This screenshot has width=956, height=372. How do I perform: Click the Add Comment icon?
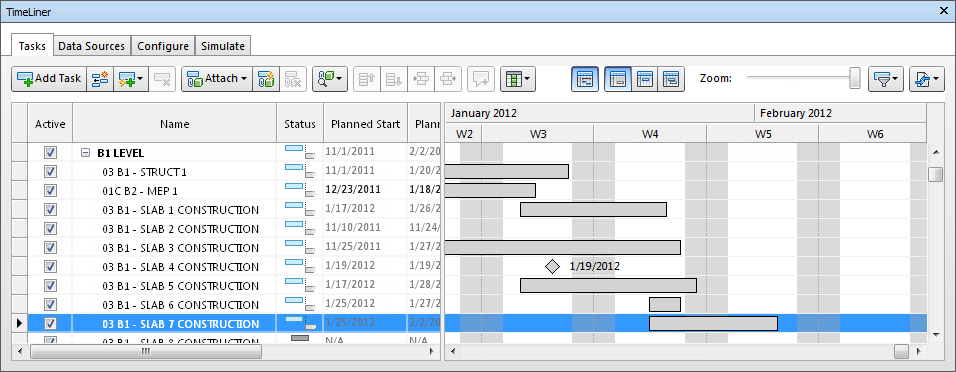click(x=481, y=79)
